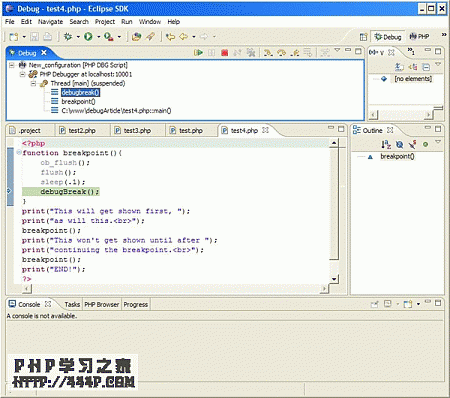Open the Debug launch dropdown arrow

[x=78, y=37]
